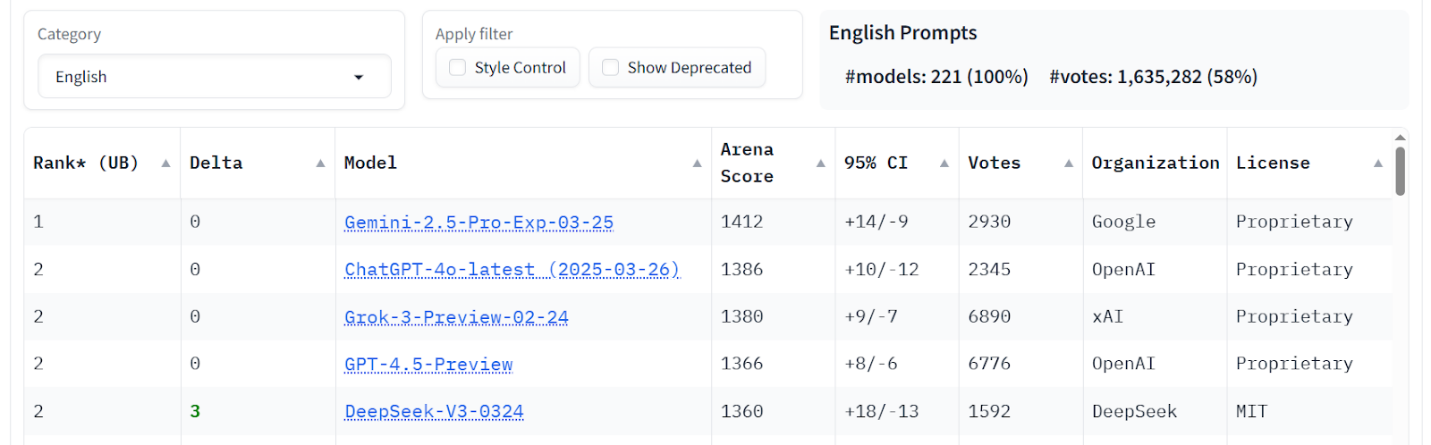Sort by the License column arrow
This screenshot has width=1431, height=445.
pyautogui.click(x=1378, y=163)
